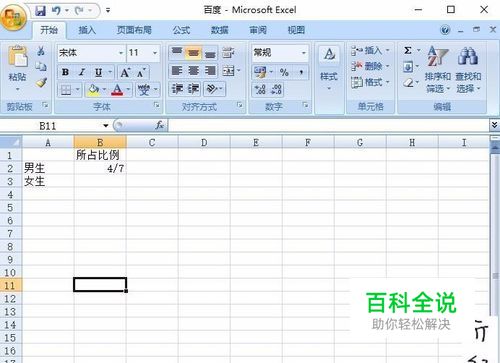500x363 pixels.
Task: Undo the last action
Action: click(56, 11)
